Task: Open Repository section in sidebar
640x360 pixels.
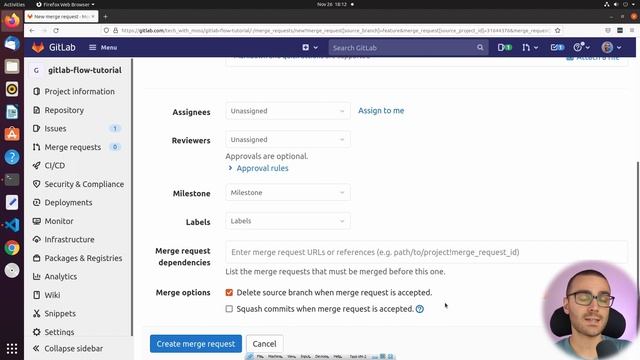Action: click(x=64, y=110)
